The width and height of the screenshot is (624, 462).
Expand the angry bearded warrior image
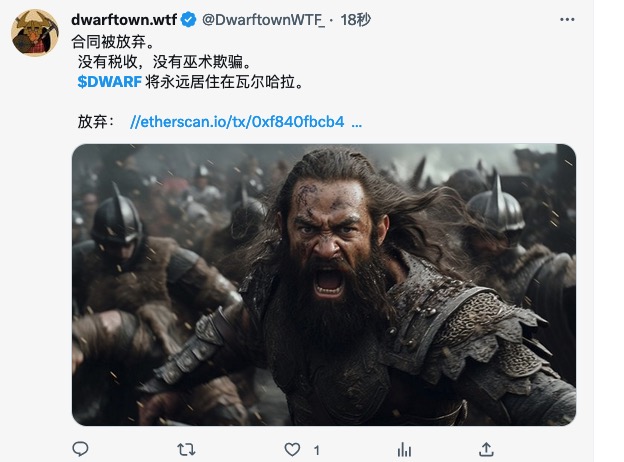tap(324, 285)
